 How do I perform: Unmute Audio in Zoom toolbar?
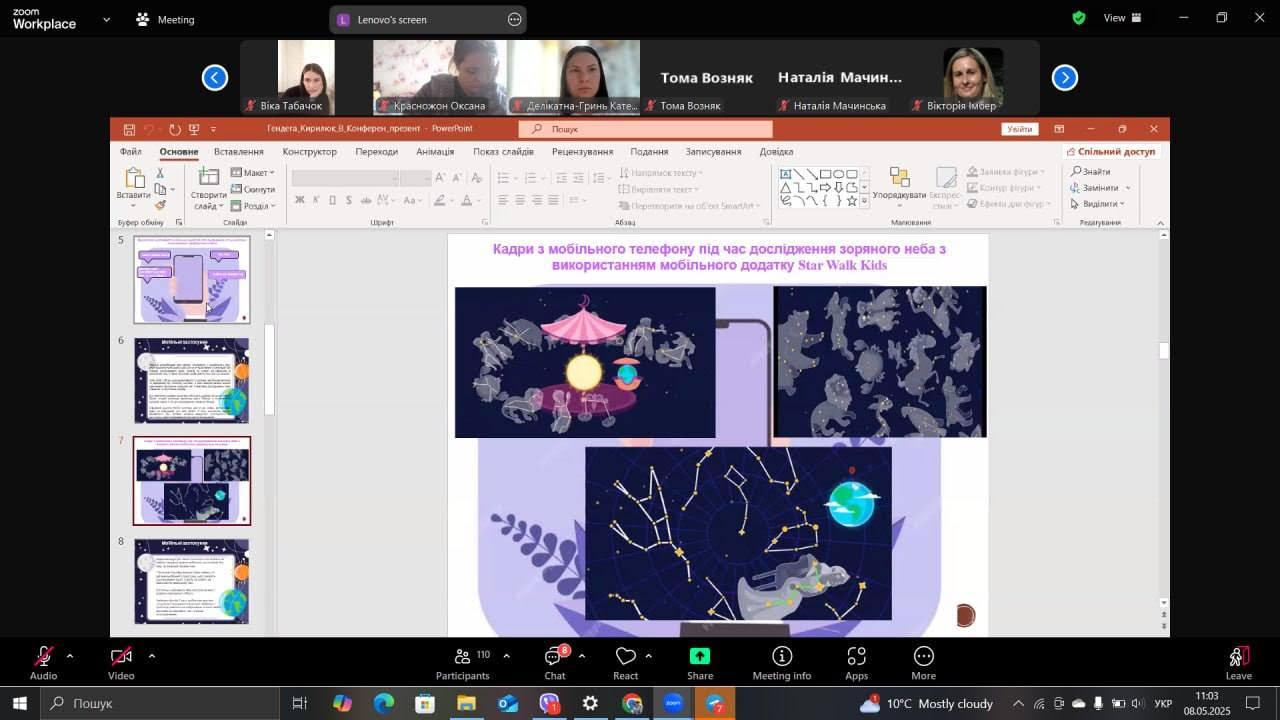(43, 663)
